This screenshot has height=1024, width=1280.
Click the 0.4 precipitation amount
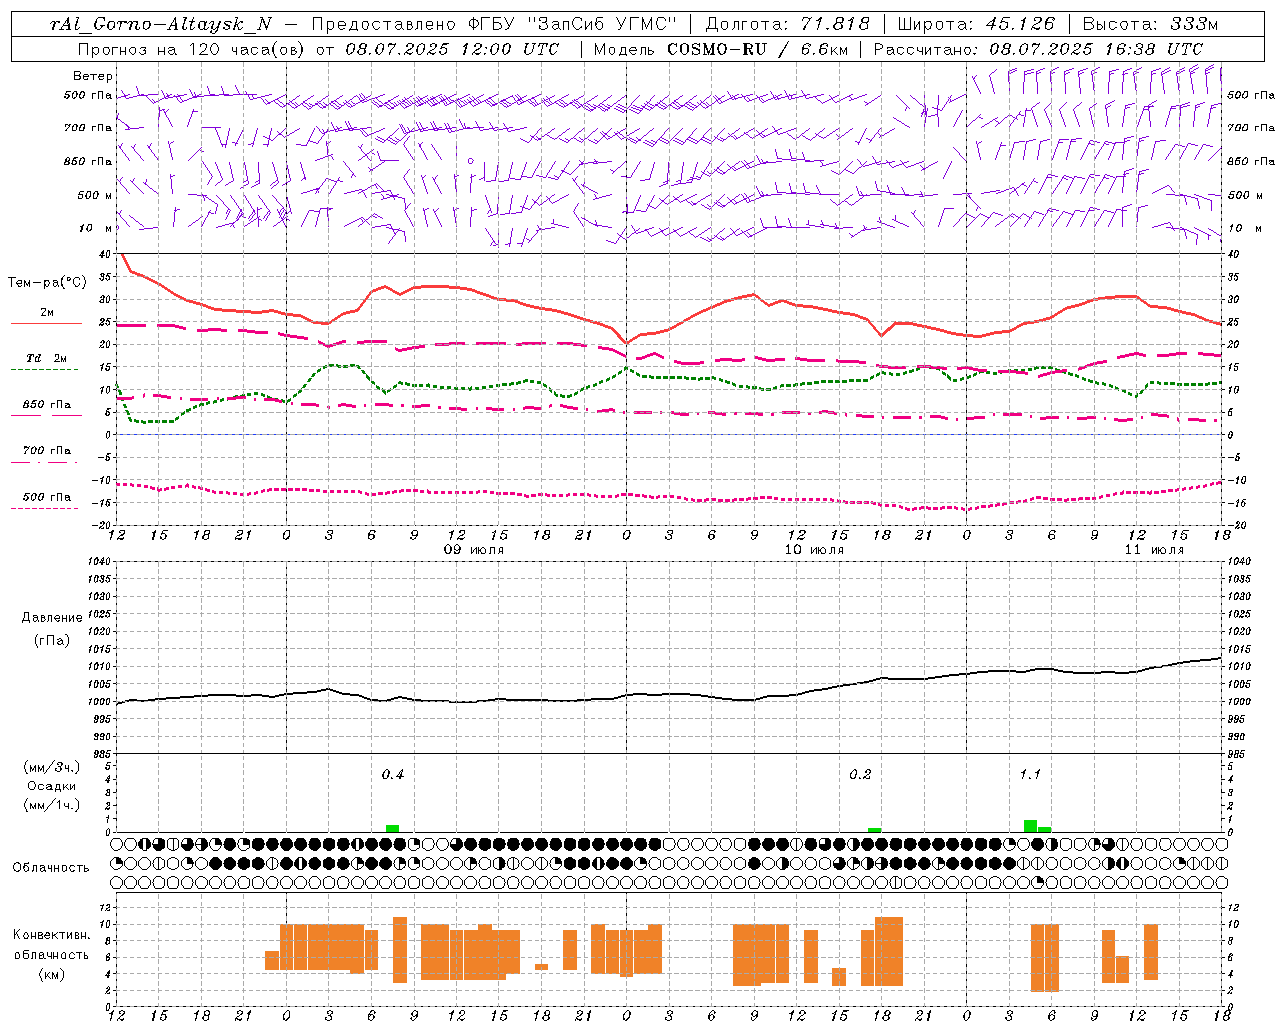pos(393,775)
